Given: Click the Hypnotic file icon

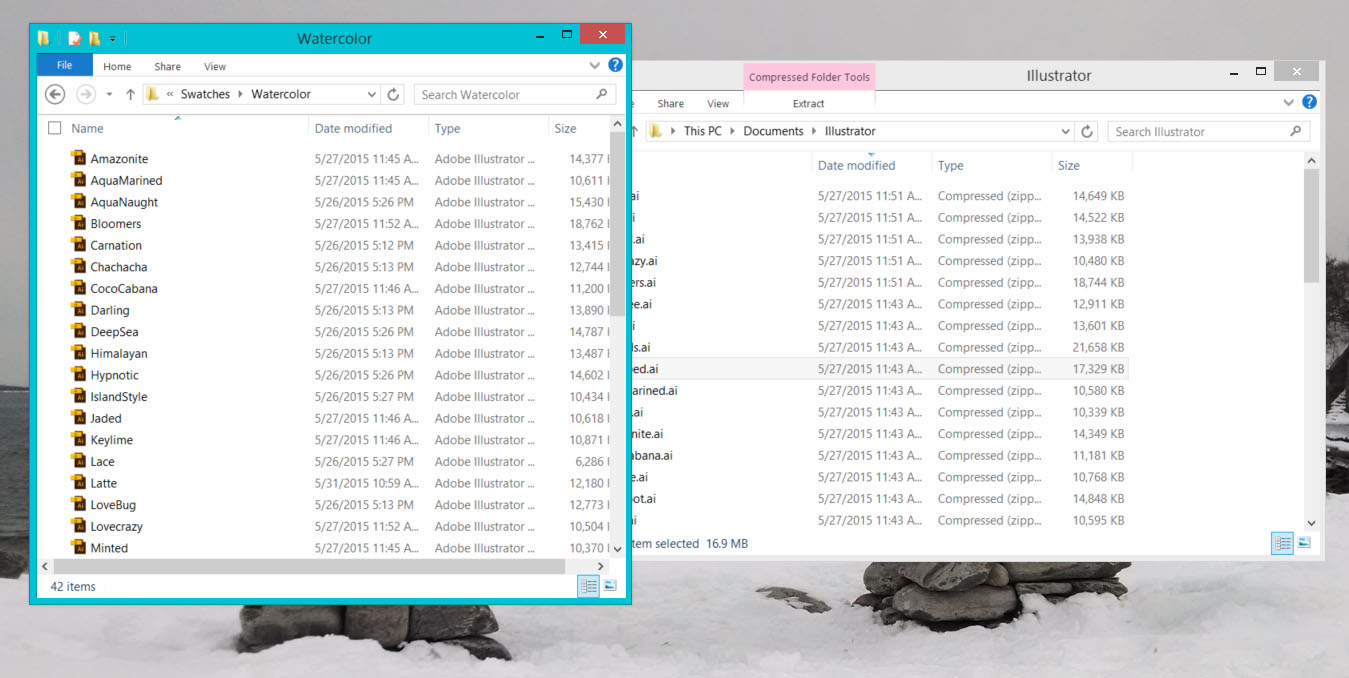Looking at the screenshot, I should (x=79, y=375).
